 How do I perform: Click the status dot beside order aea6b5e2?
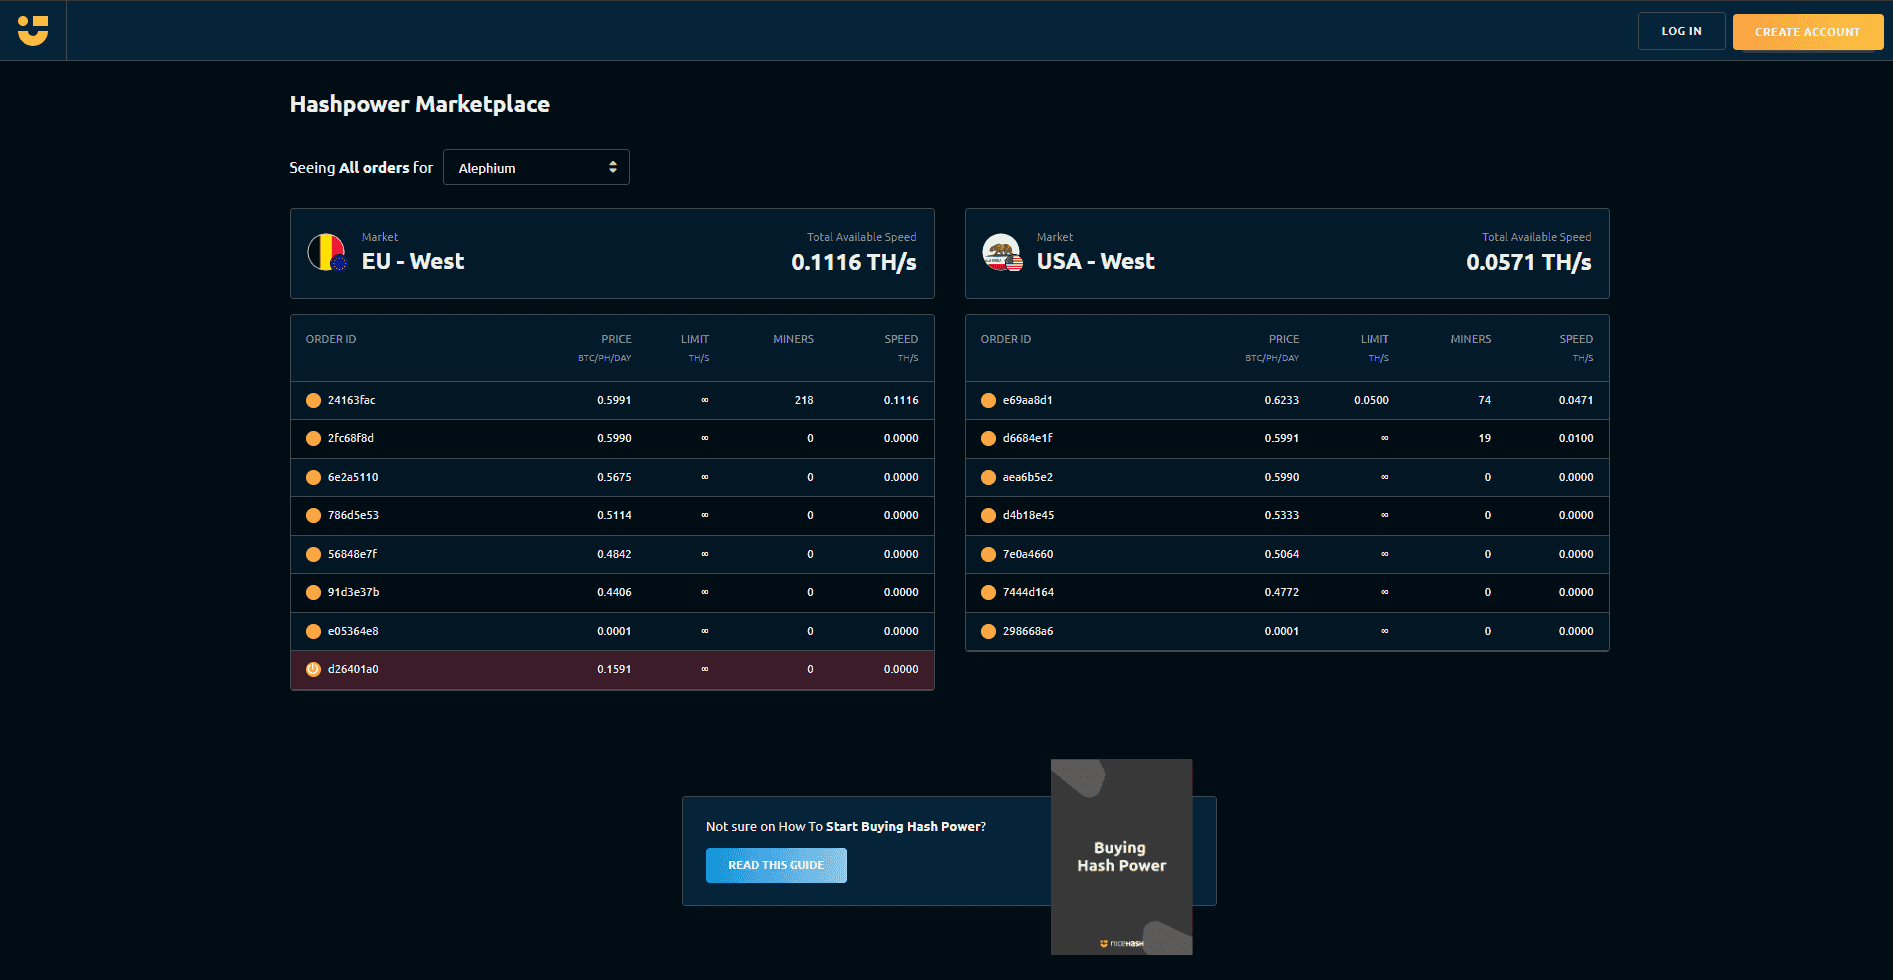(x=988, y=477)
